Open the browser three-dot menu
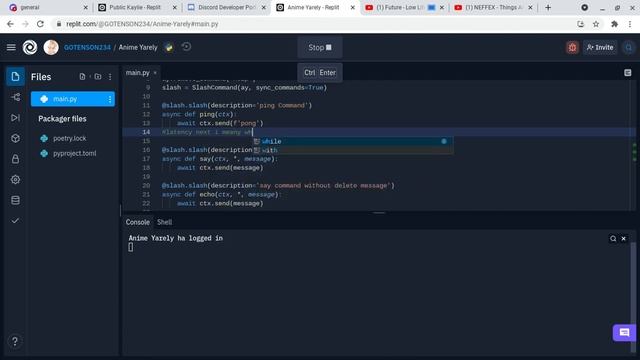Screen dimensions: 640x360 tap(630, 24)
